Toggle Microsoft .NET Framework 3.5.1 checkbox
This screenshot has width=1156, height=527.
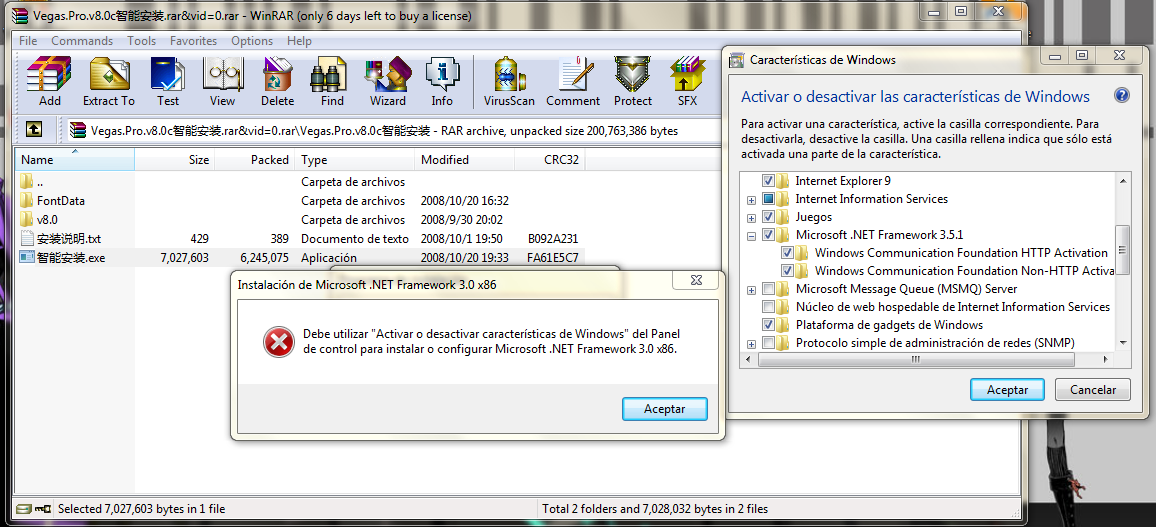[768, 235]
